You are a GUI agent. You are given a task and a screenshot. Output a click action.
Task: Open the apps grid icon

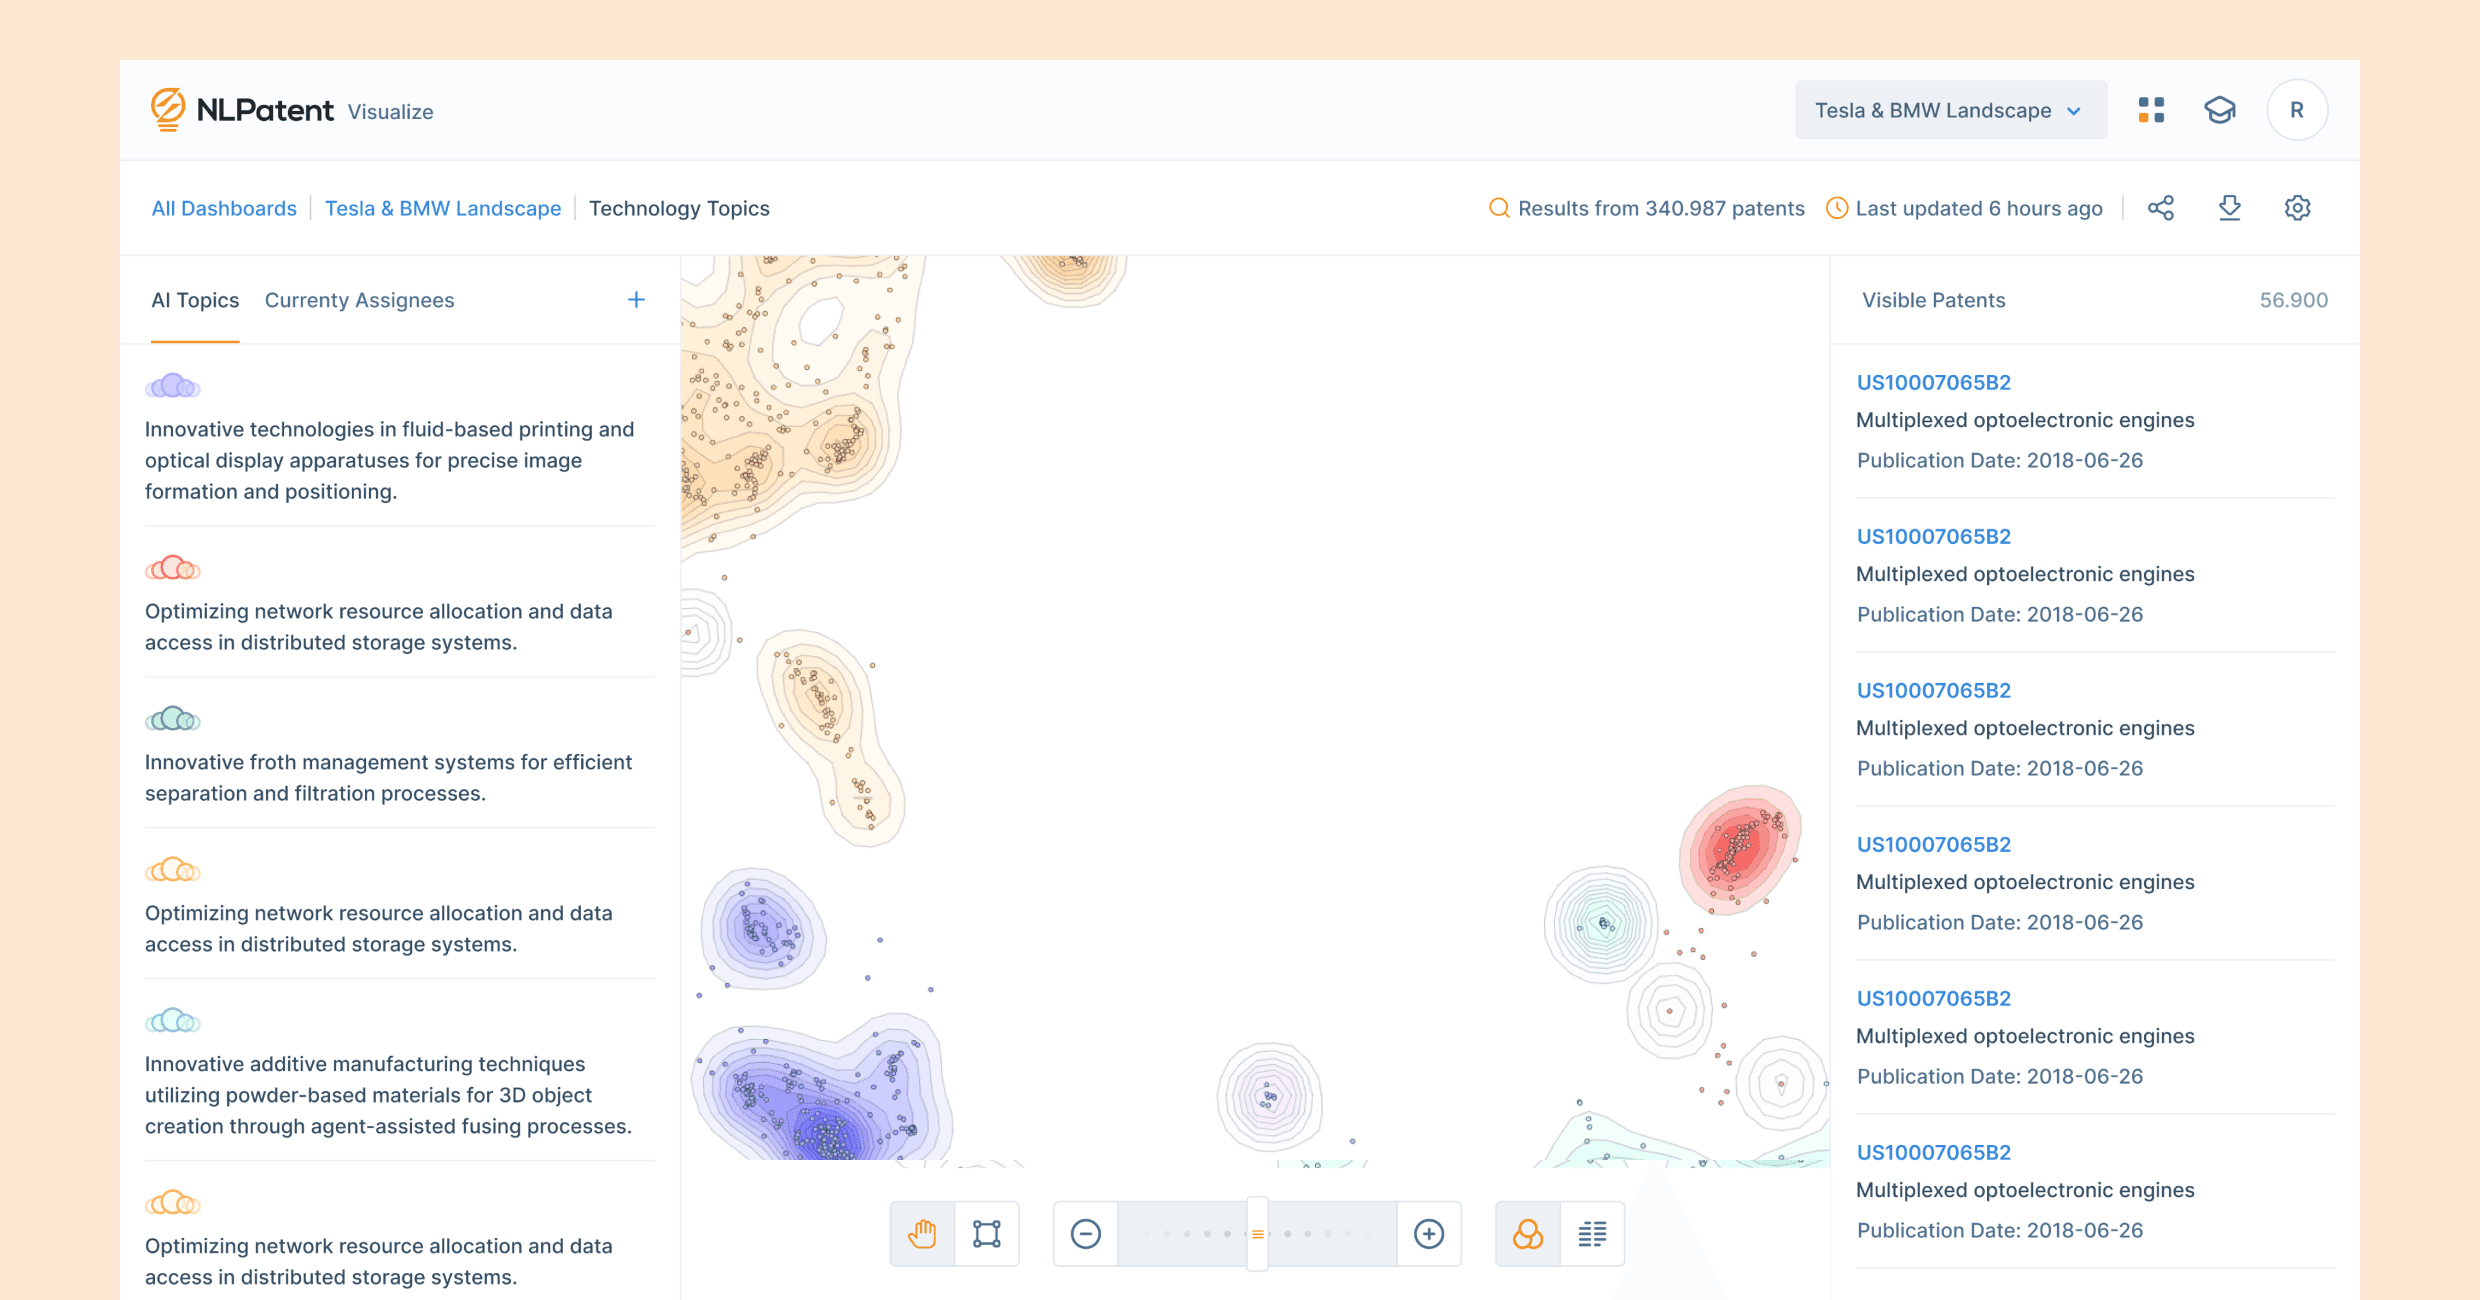coord(2150,109)
